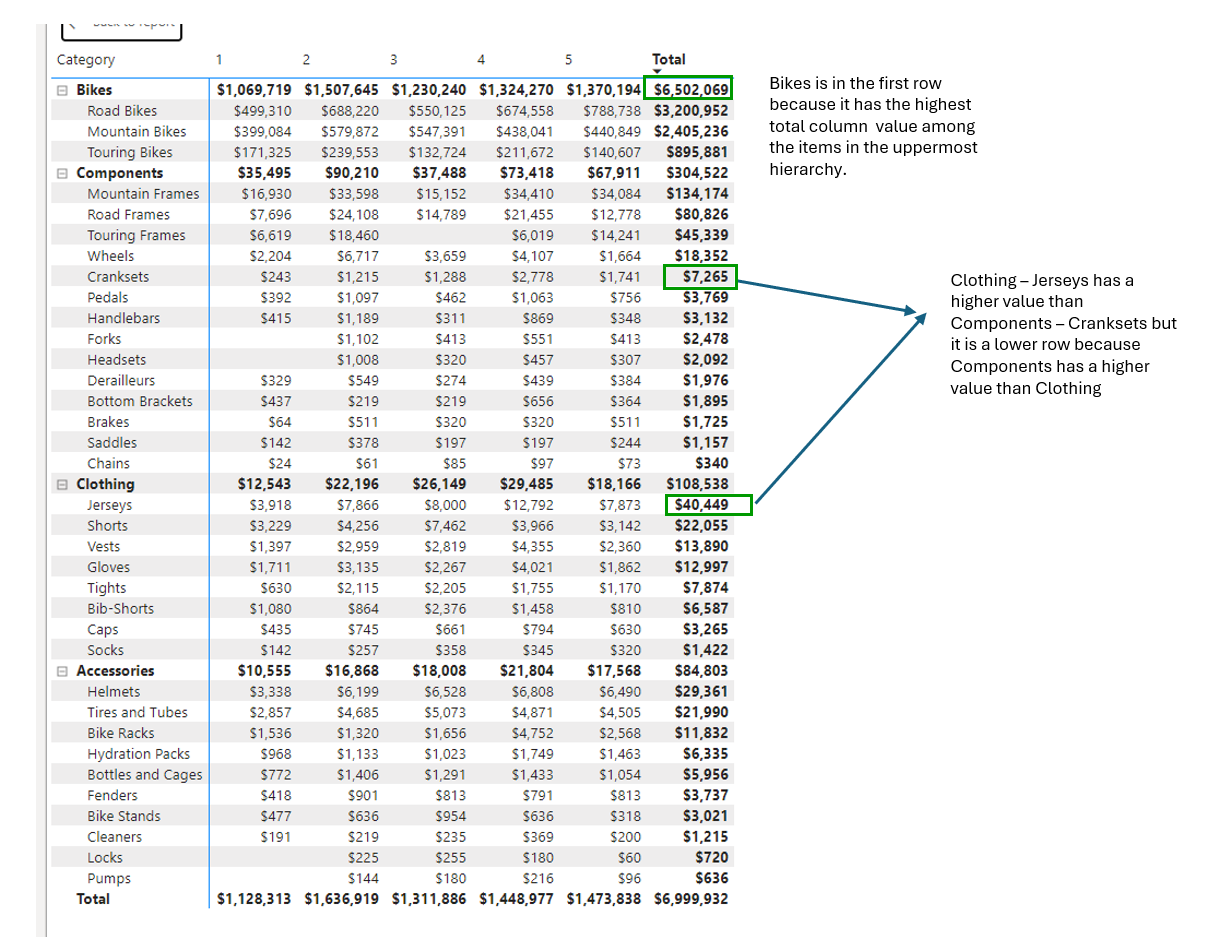Select the Pedals row label

(108, 298)
